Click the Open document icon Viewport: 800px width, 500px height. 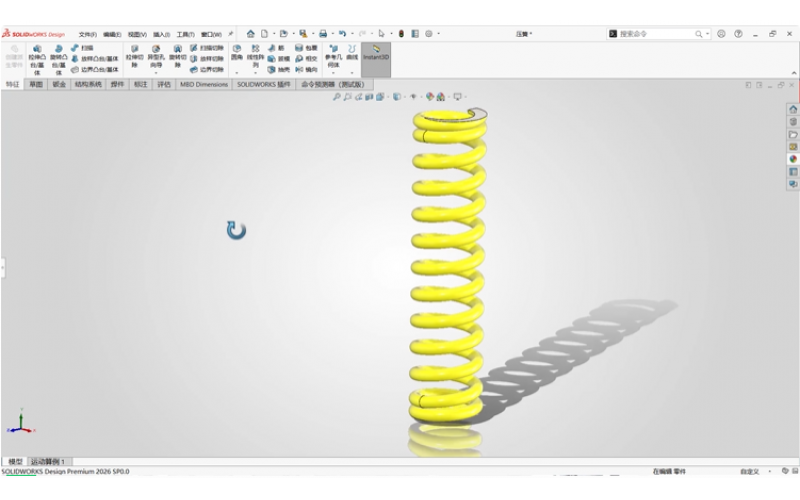click(x=284, y=34)
